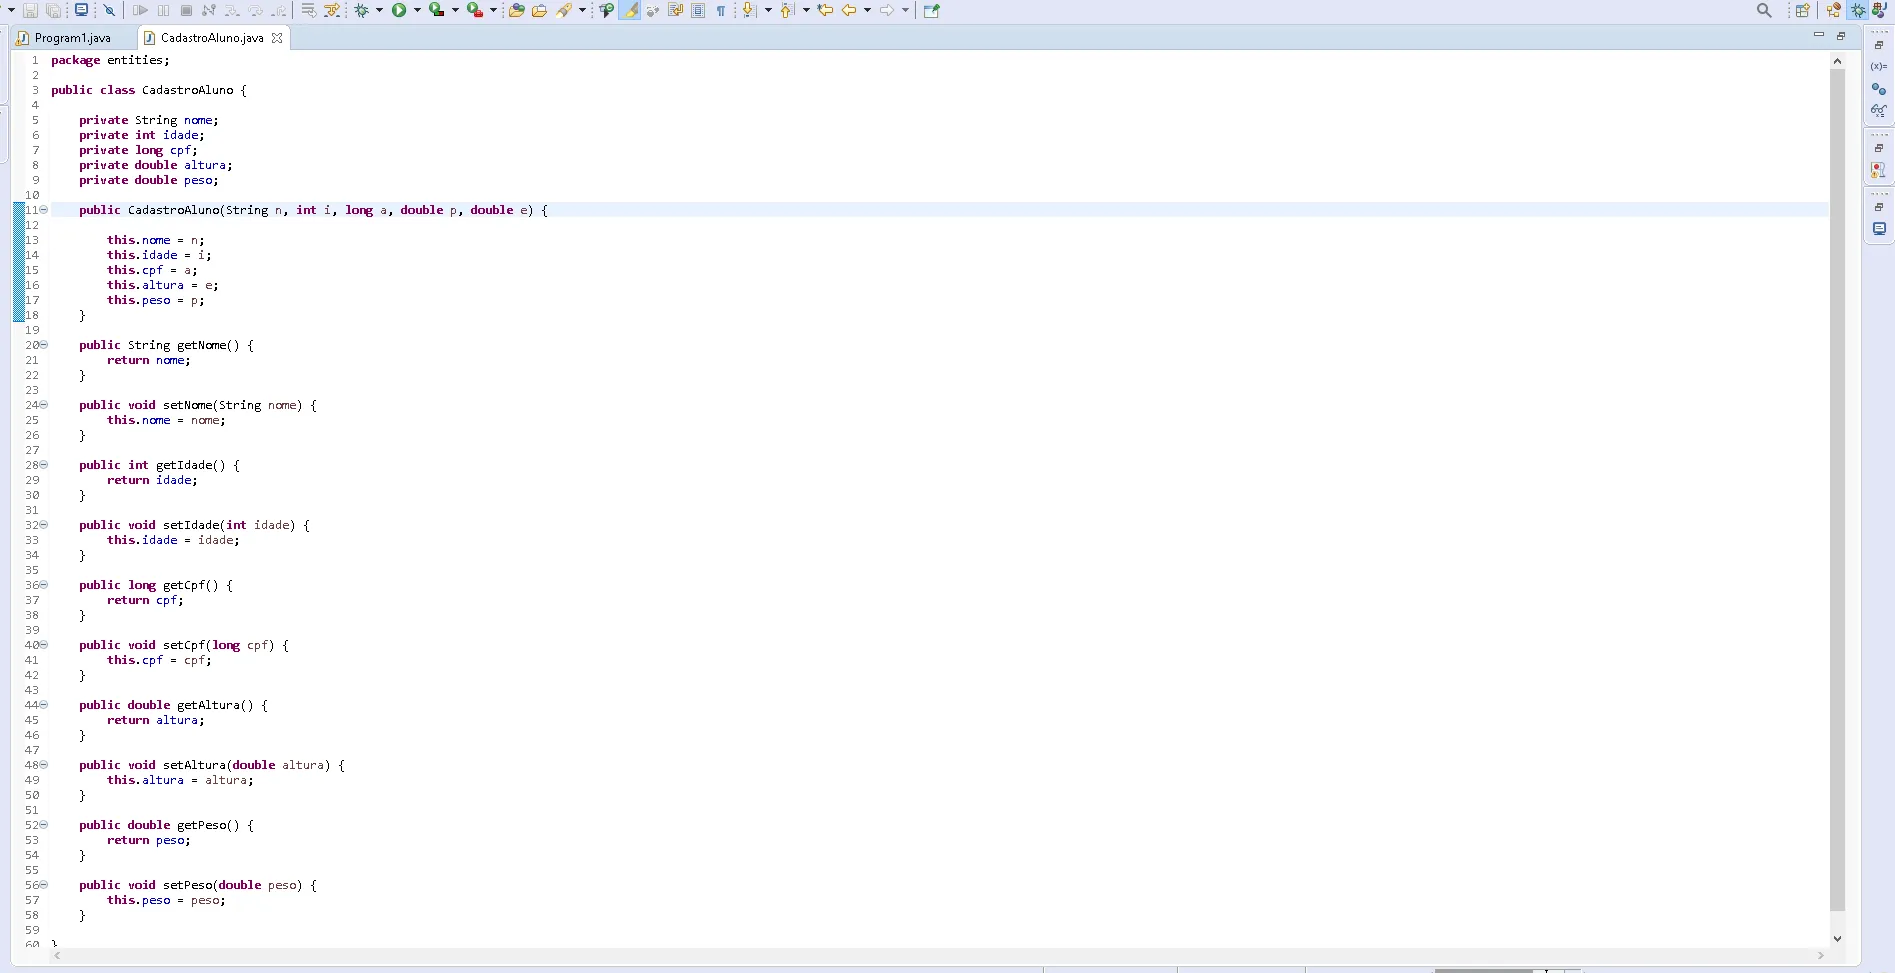Click the Resume debug icon
Image resolution: width=1895 pixels, height=973 pixels.
click(x=140, y=11)
